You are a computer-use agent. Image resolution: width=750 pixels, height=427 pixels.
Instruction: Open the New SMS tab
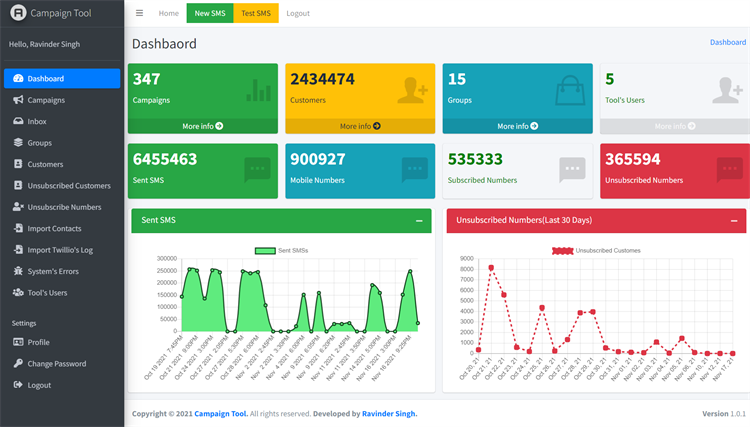(x=210, y=13)
